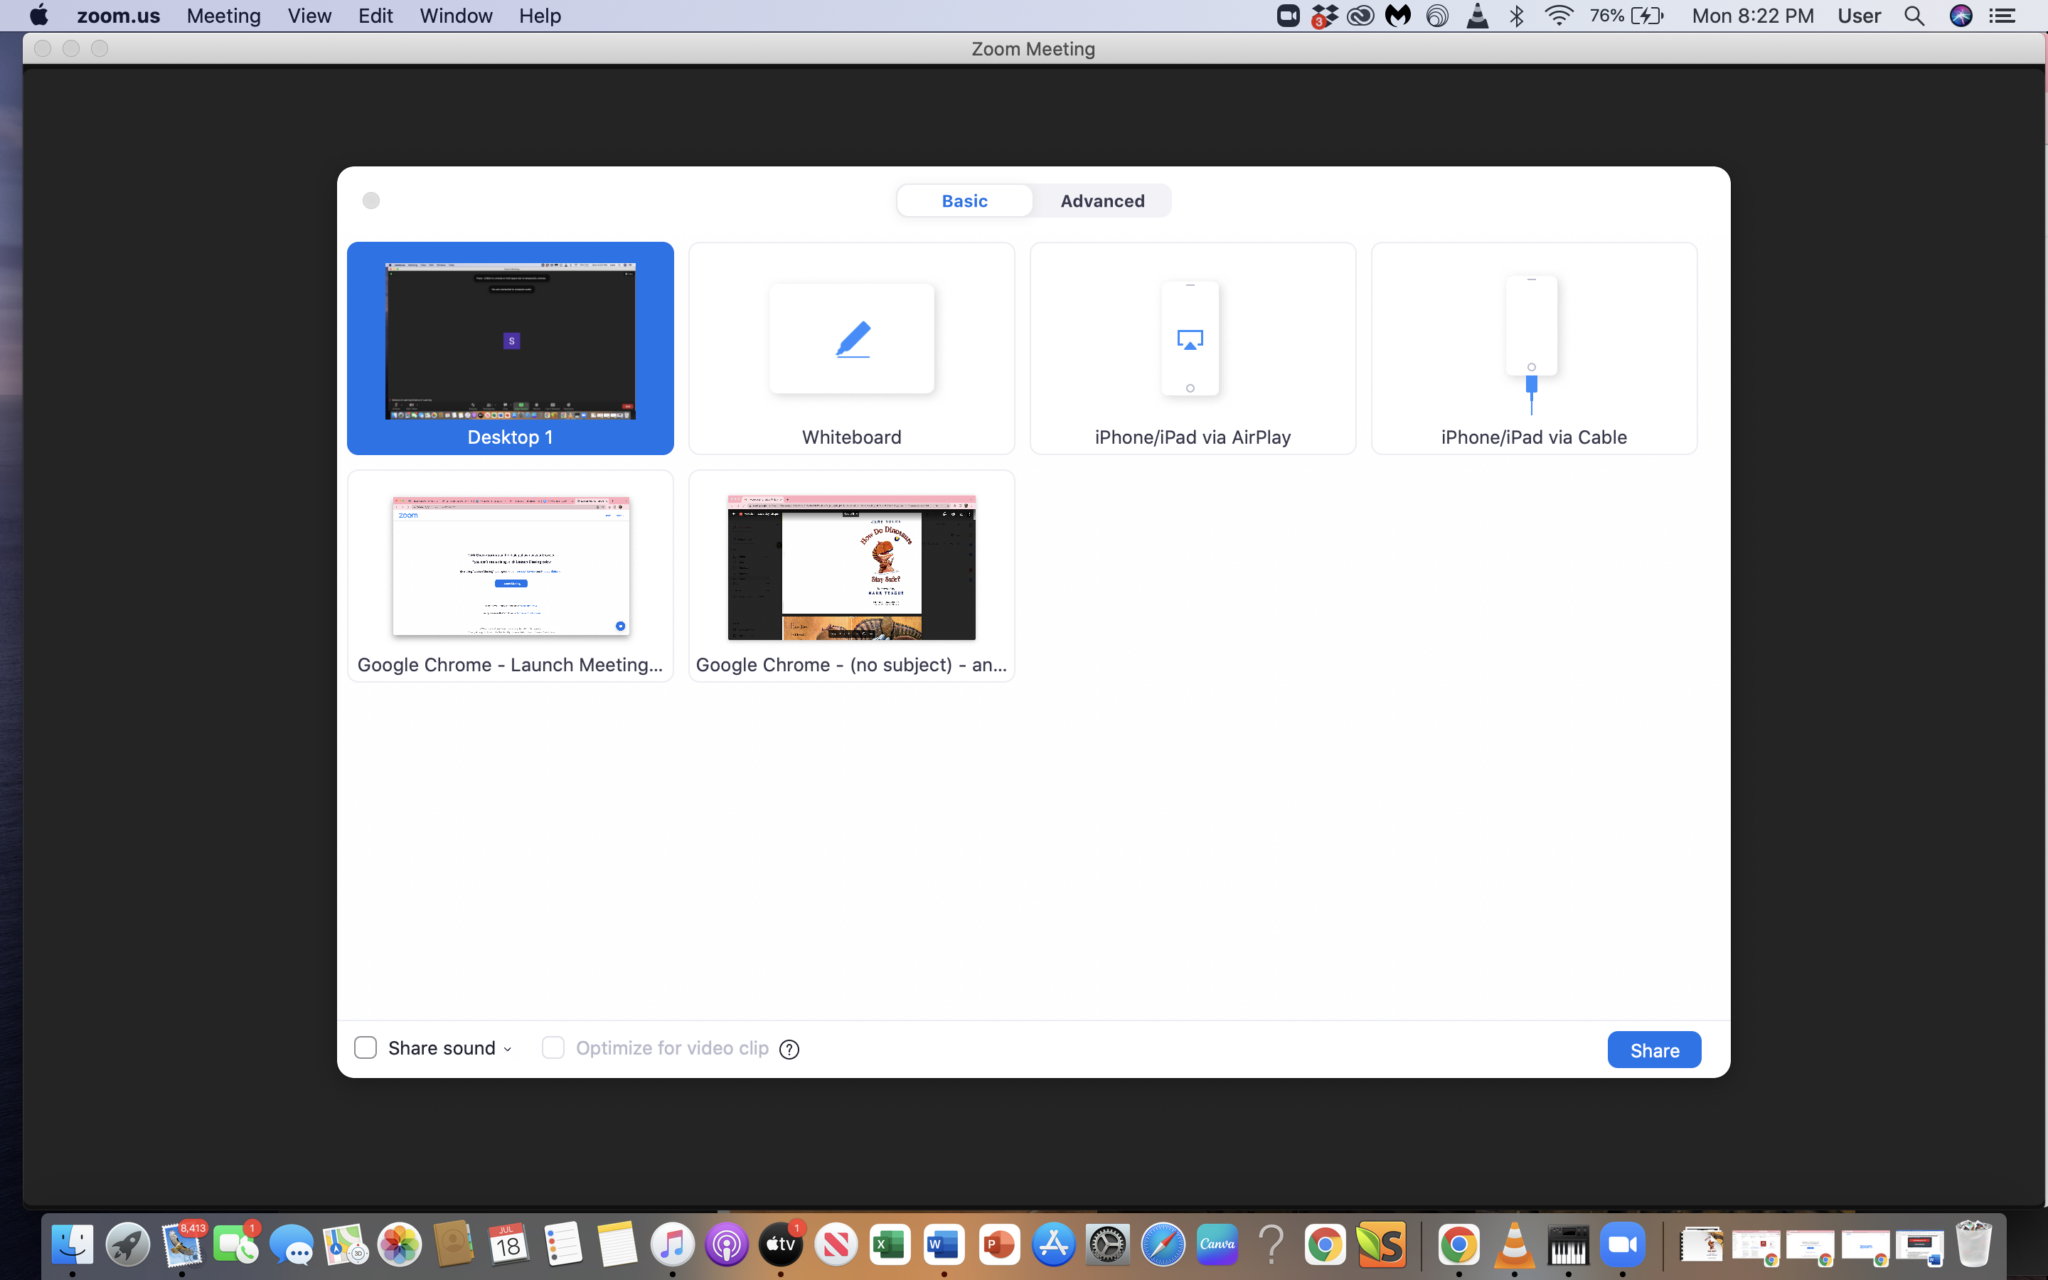Open the Bluetooth status menu
The width and height of the screenshot is (2048, 1280).
pyautogui.click(x=1516, y=15)
